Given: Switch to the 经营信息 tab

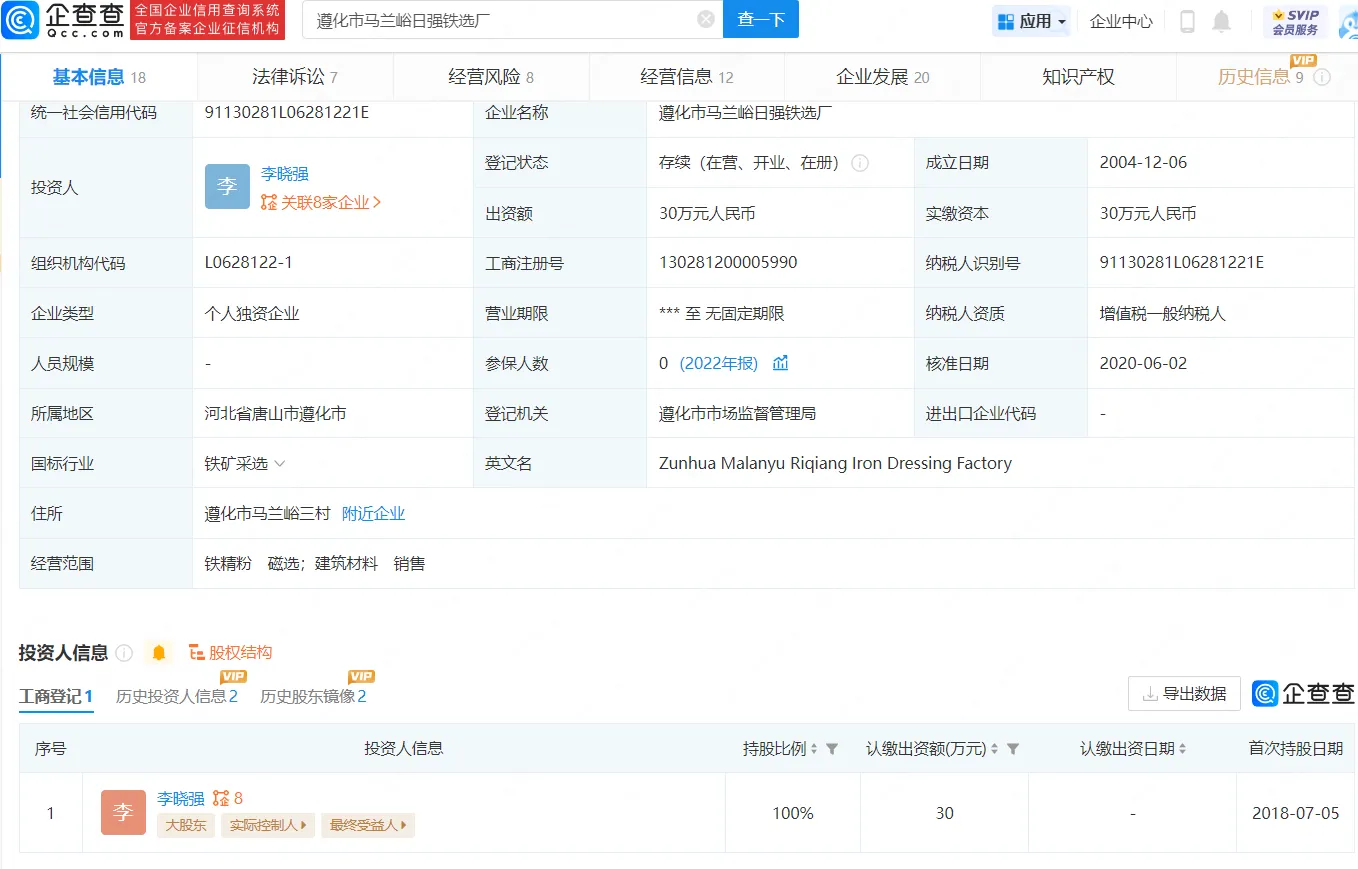Looking at the screenshot, I should coord(687,77).
